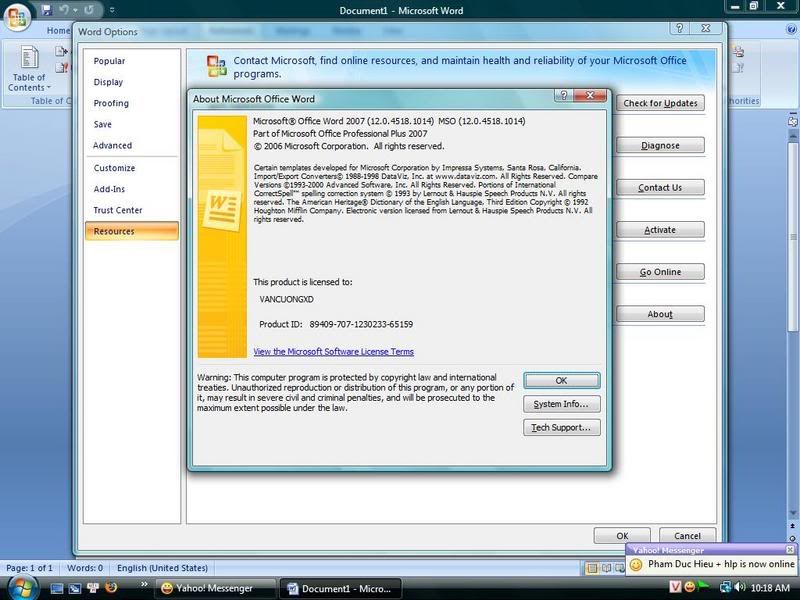Image resolution: width=800 pixels, height=600 pixels.
Task: Launch Firefox from Quick Launch
Action: point(111,588)
